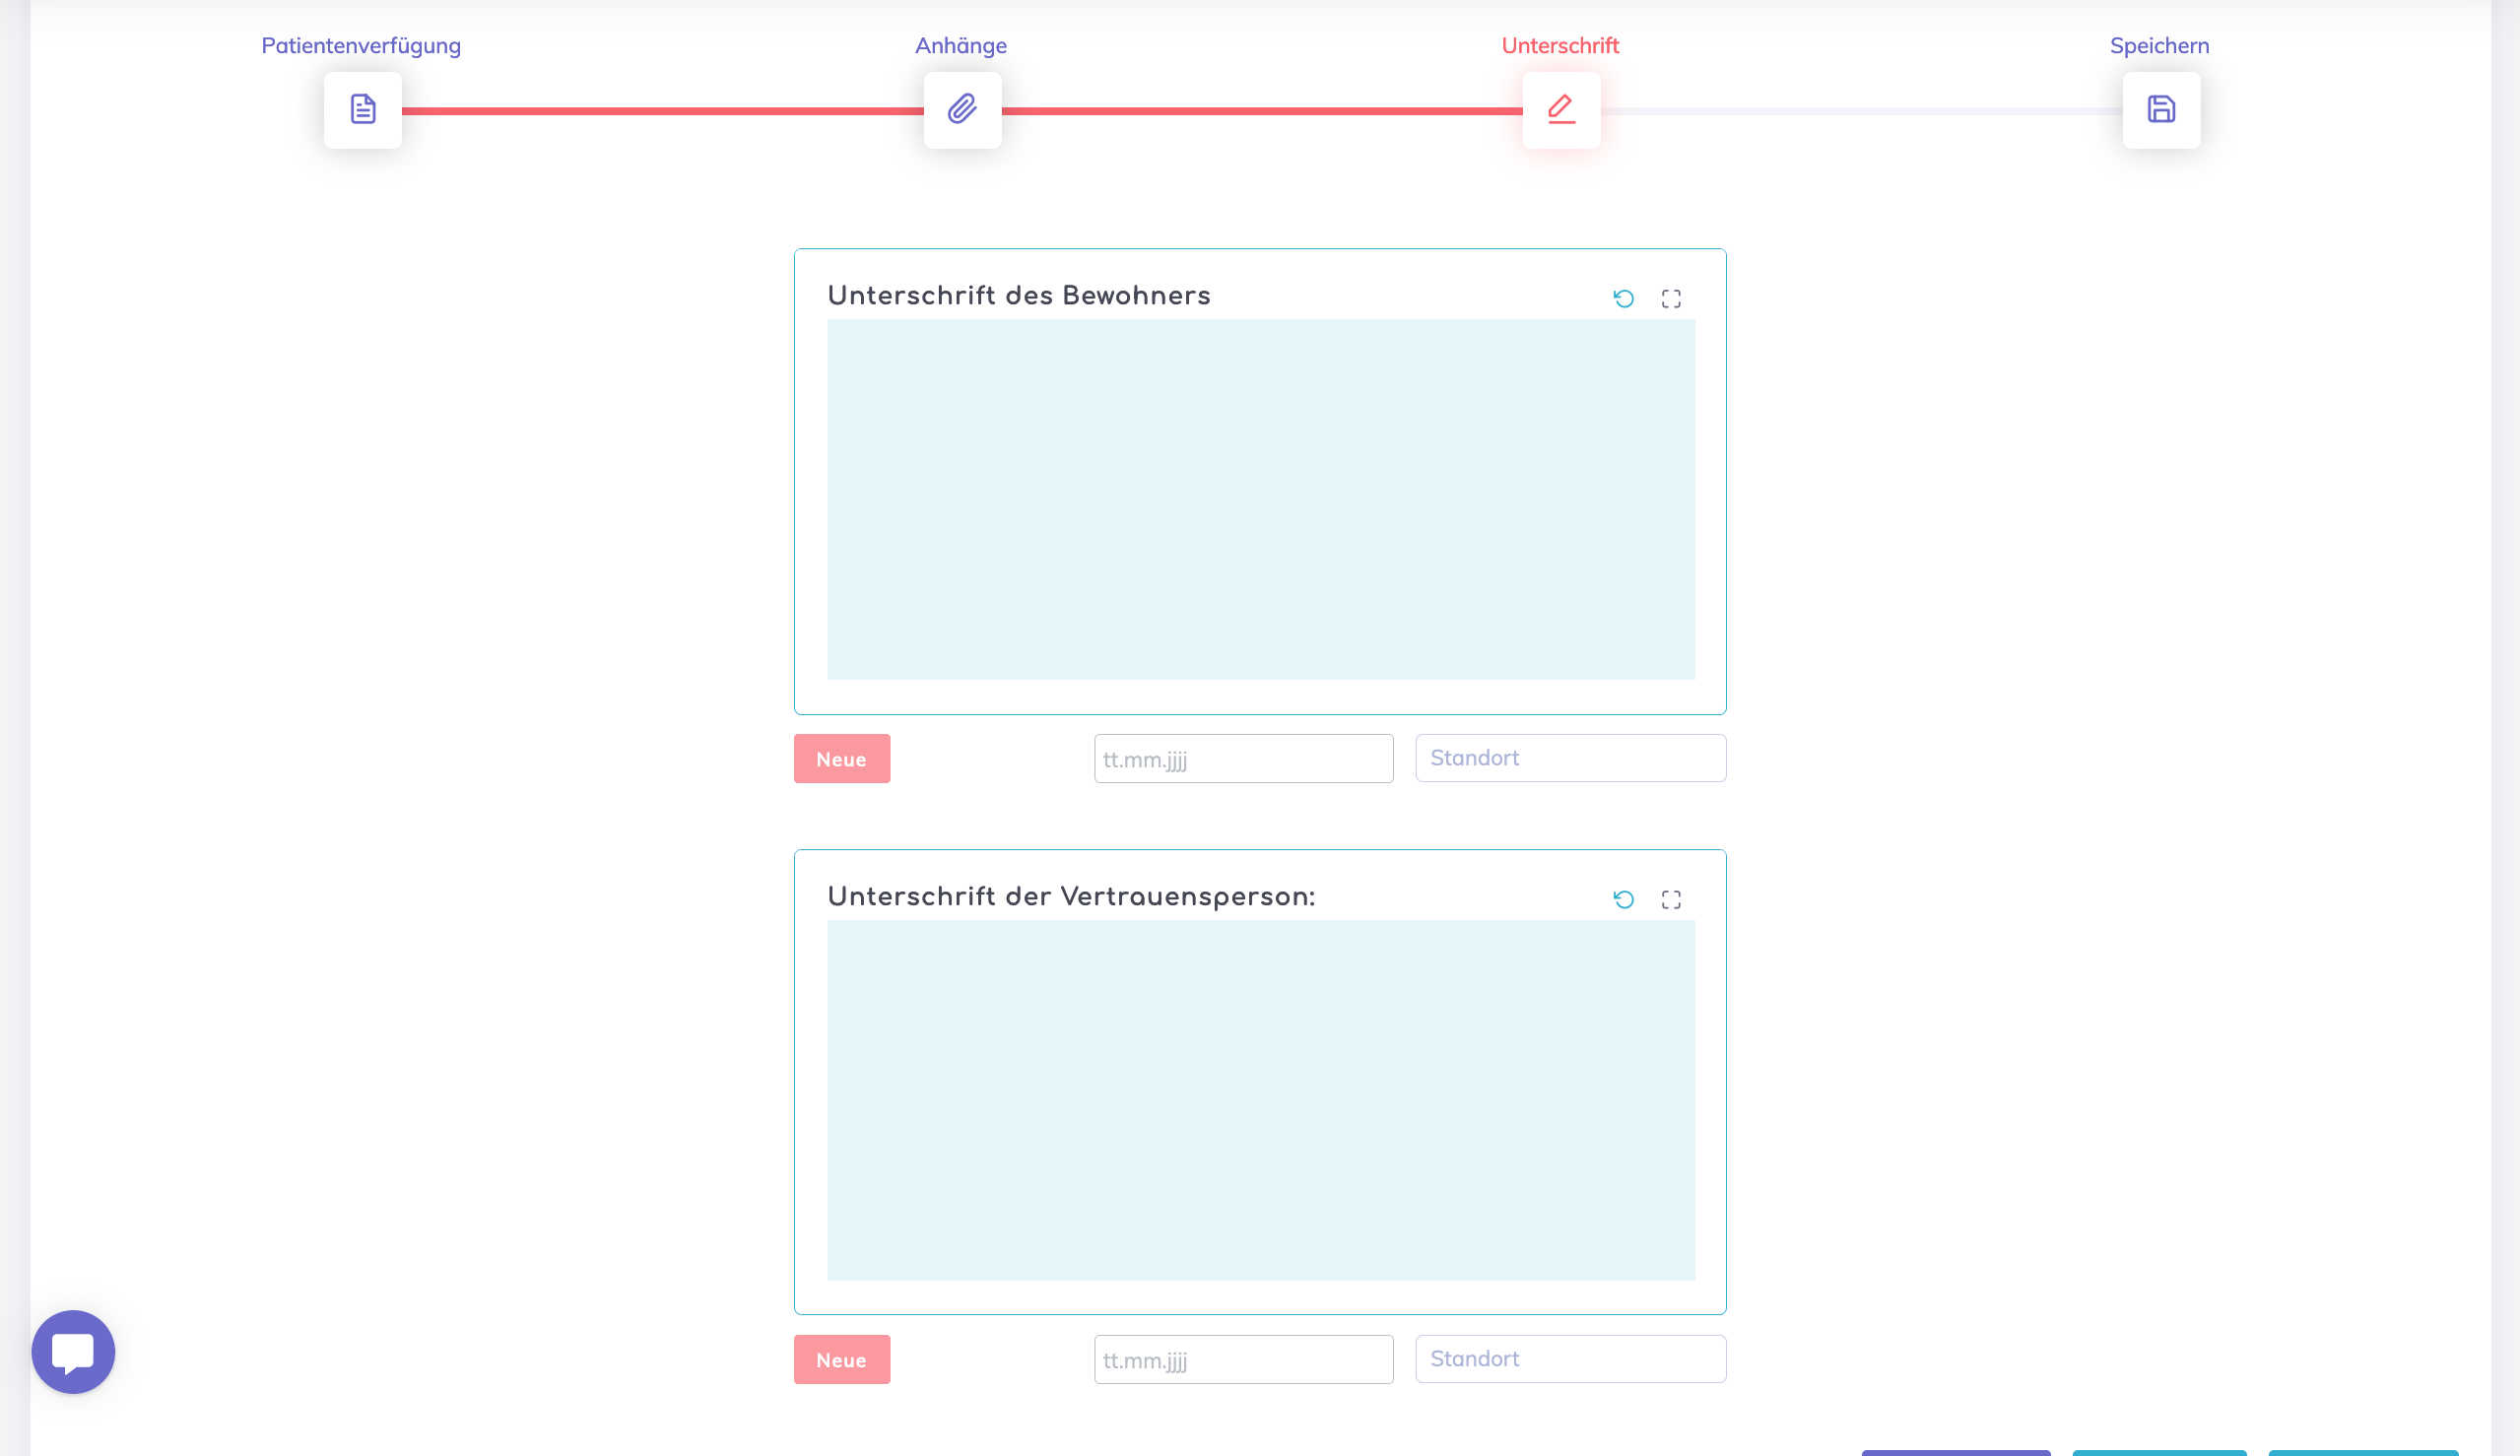Focus the Vertrauensperson date field tt.mm.jjjj
The image size is (2520, 1456).
pyautogui.click(x=1243, y=1360)
